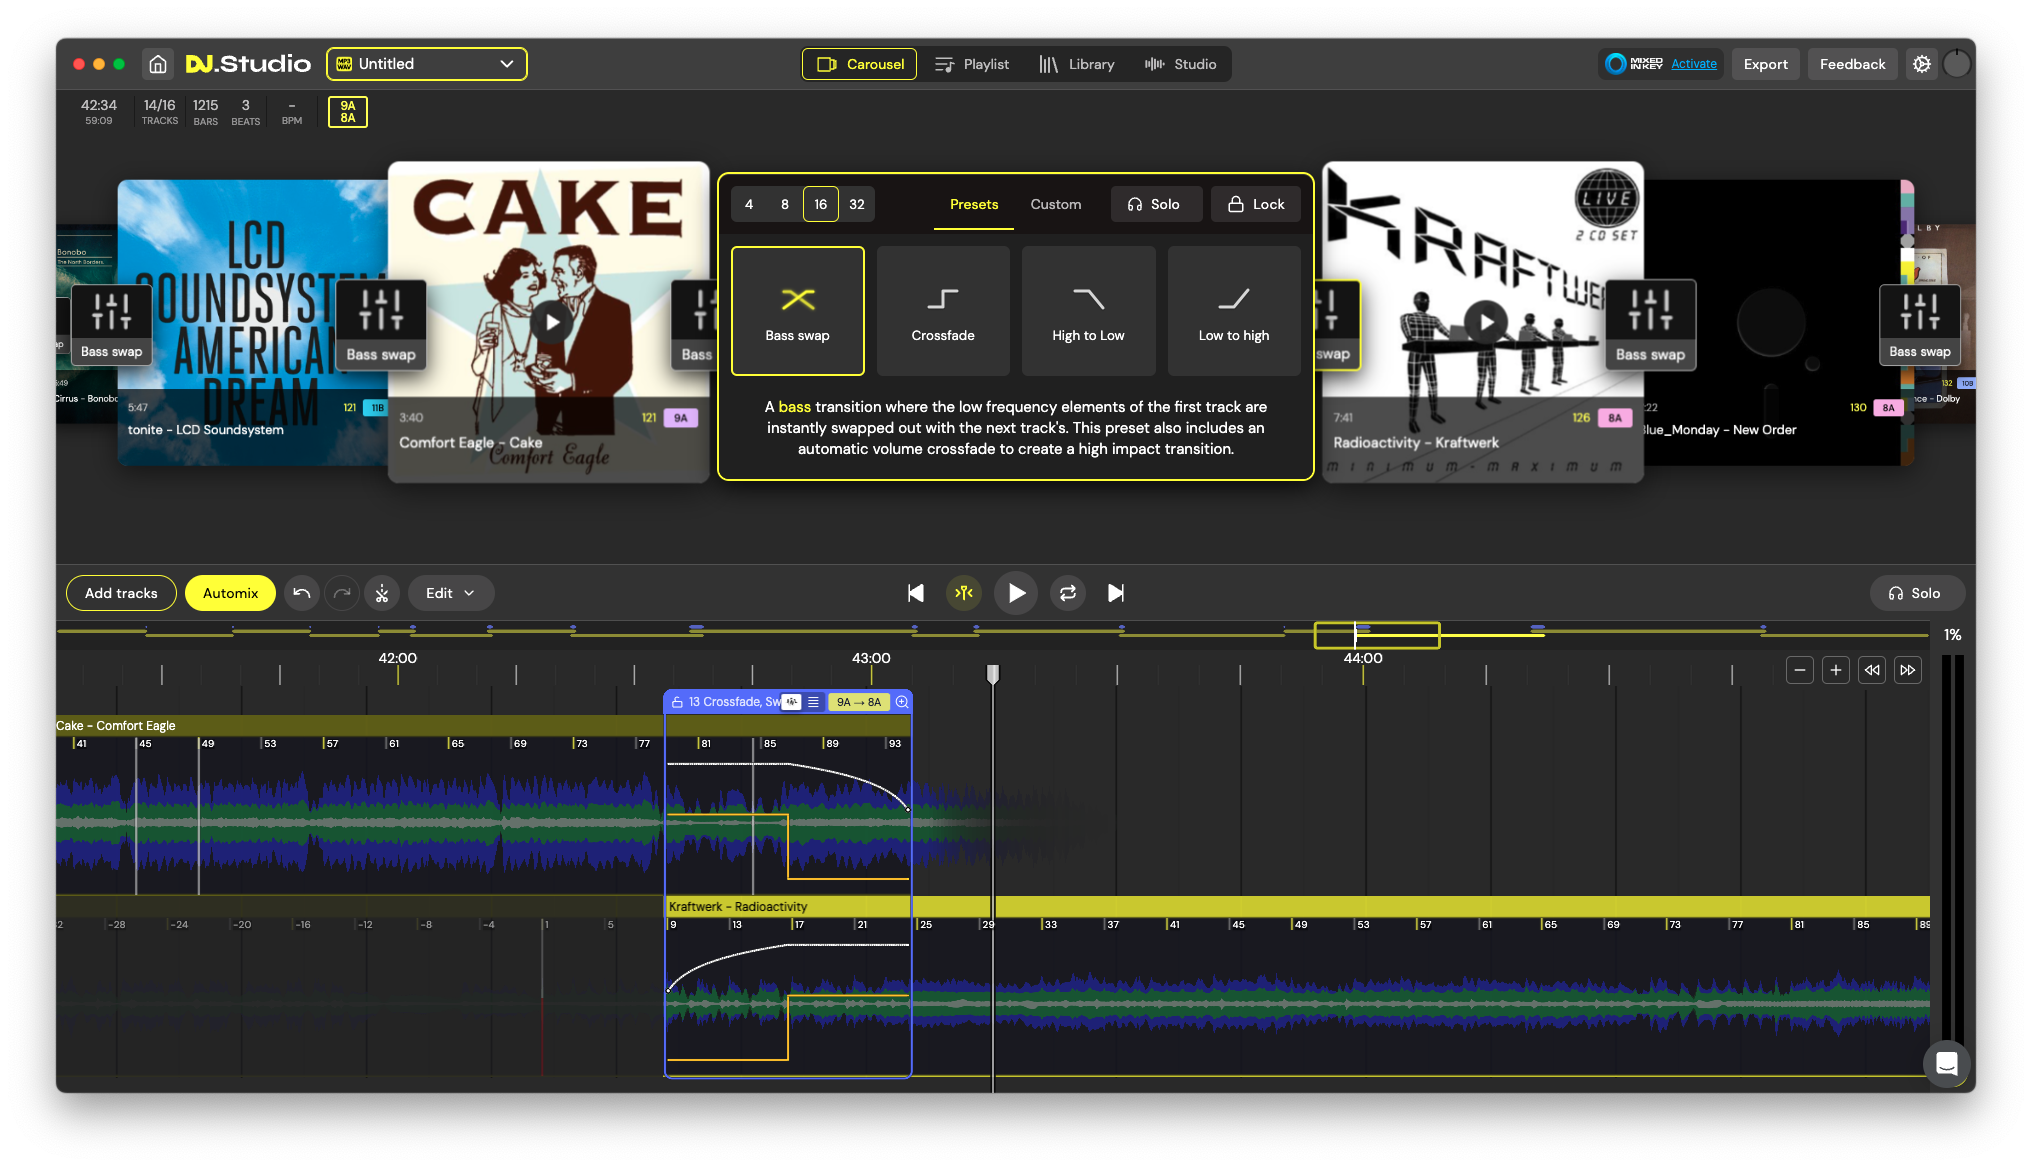Click the 44:00 timeline ruler mark
2032x1167 pixels.
click(1363, 658)
